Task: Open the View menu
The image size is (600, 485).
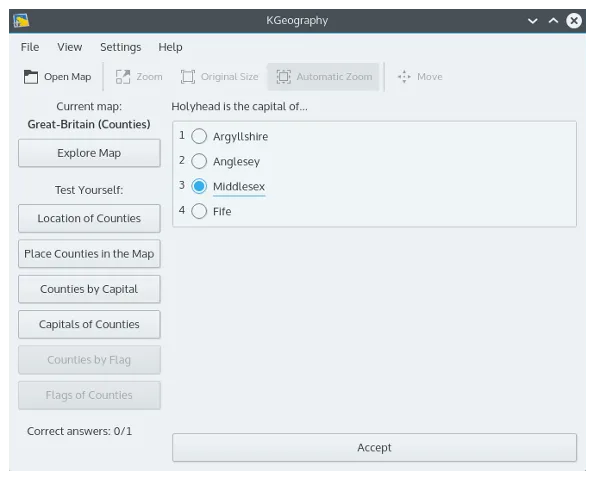Action: [x=70, y=47]
